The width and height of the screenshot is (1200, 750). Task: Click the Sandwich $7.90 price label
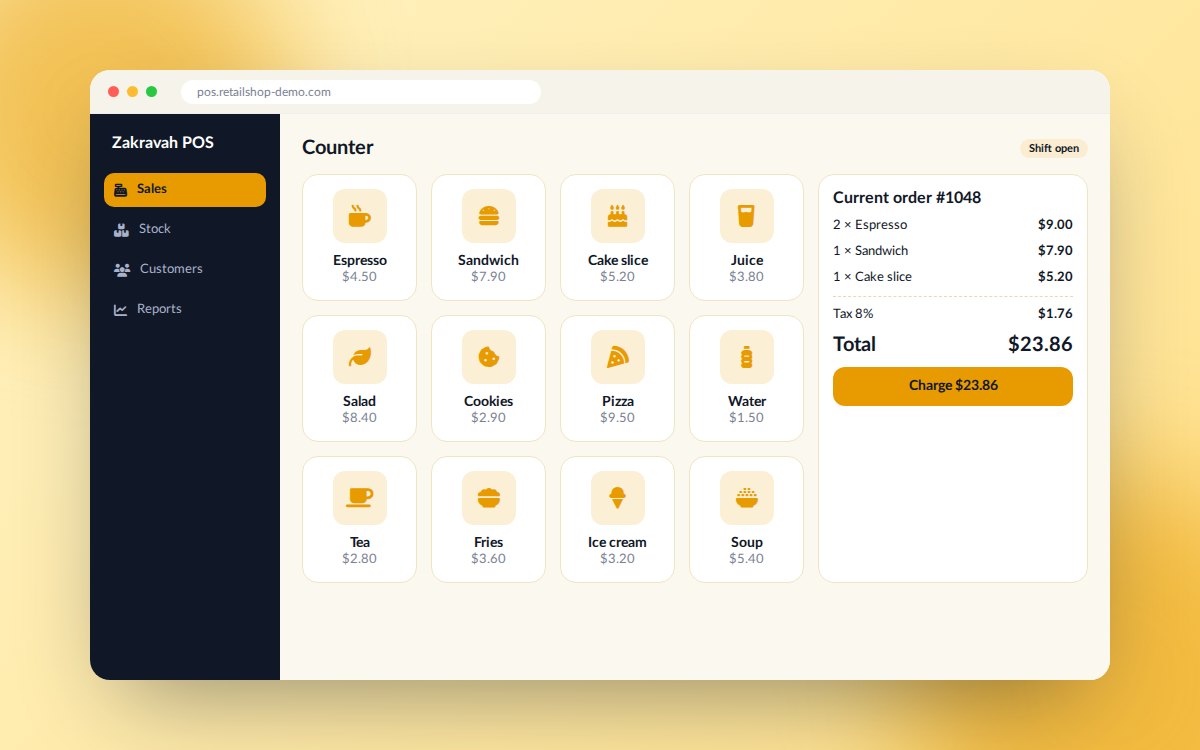tap(489, 276)
